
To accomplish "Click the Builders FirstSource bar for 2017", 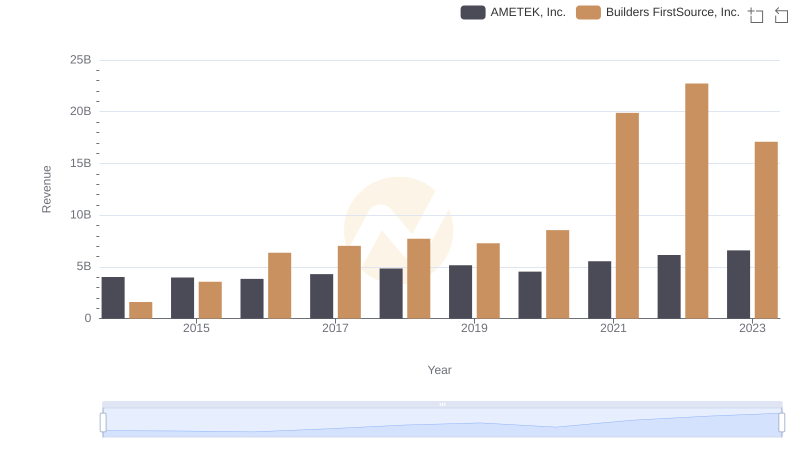I will [349, 283].
